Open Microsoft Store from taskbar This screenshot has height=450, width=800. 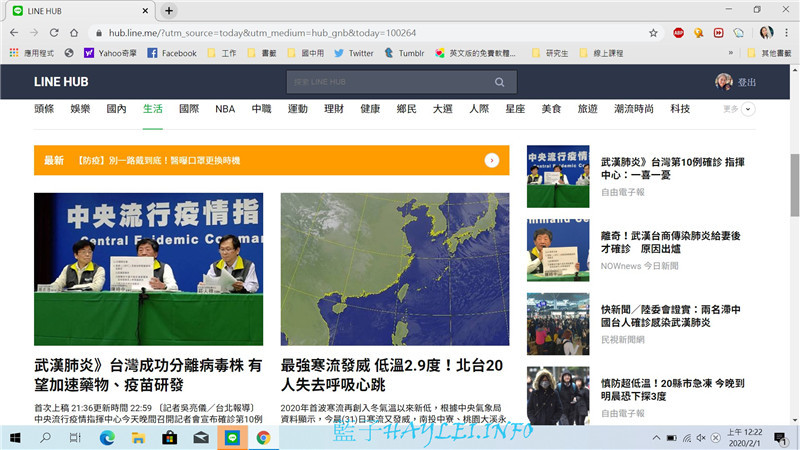tap(169, 438)
